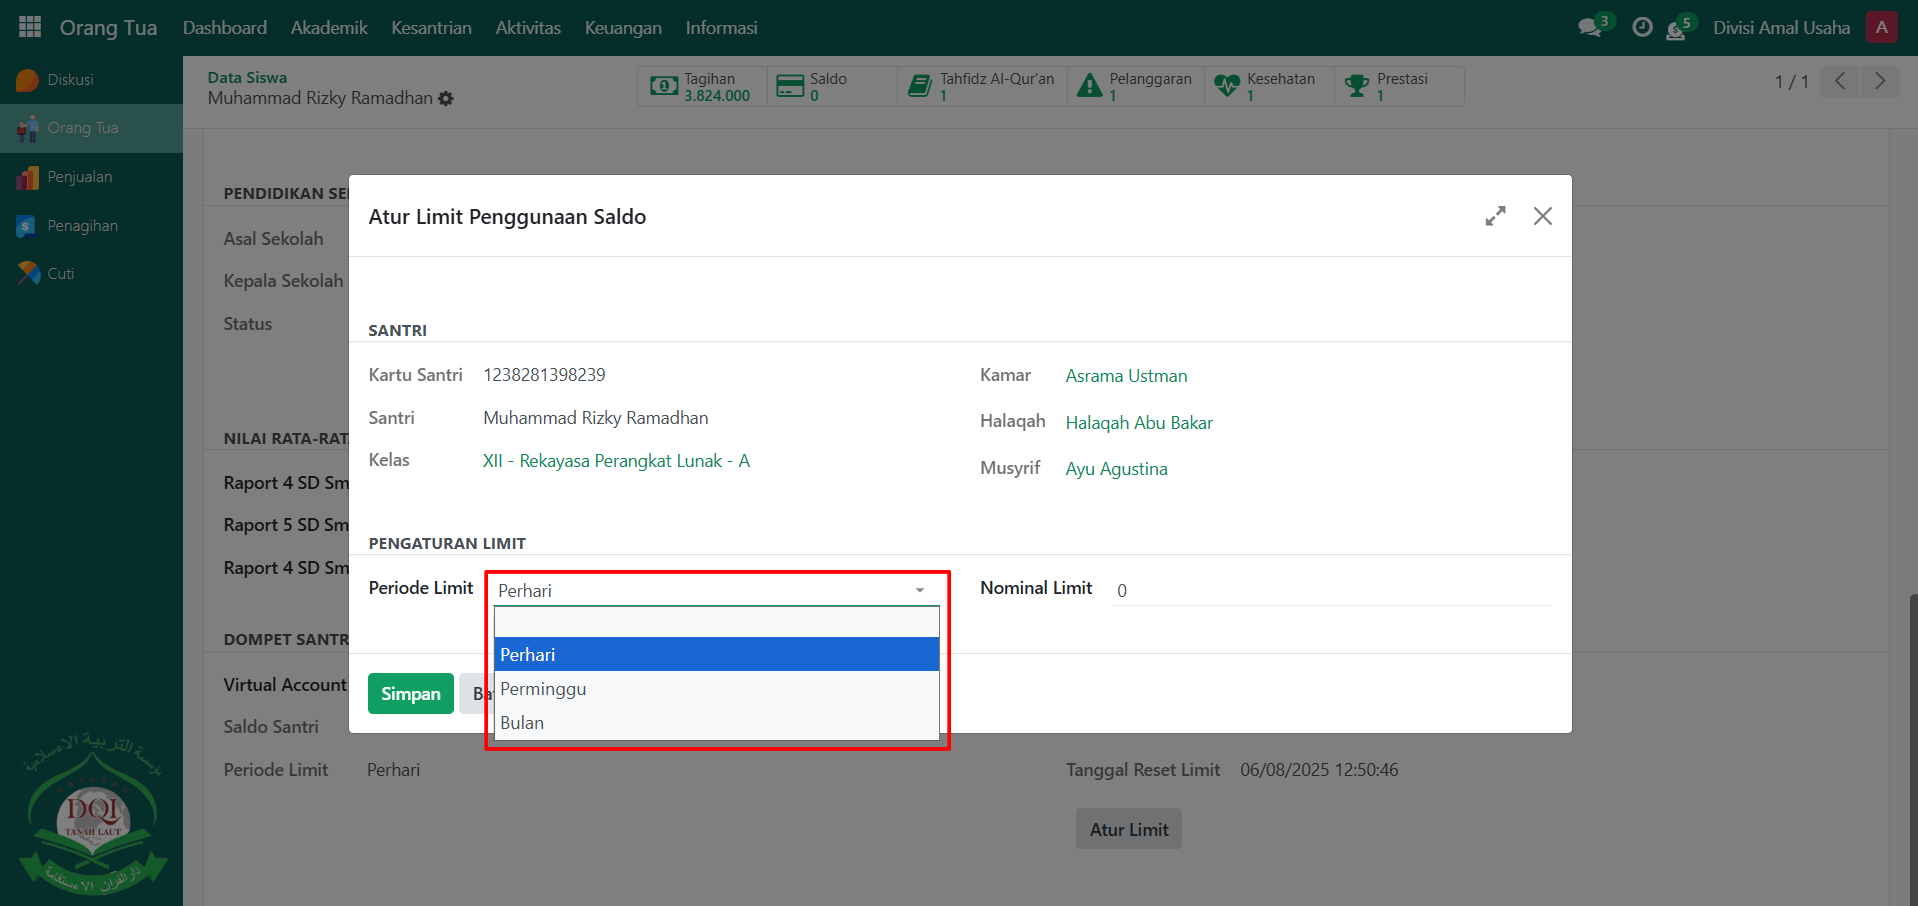Open the Tagihan money stat button
Image resolution: width=1918 pixels, height=906 pixels.
pyautogui.click(x=702, y=87)
